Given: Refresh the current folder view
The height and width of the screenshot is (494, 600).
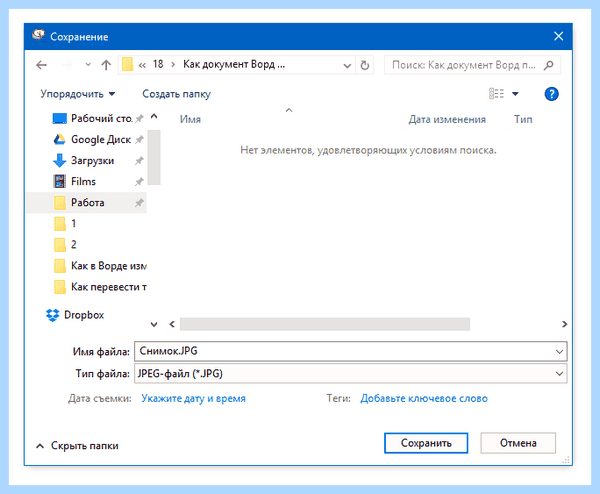Looking at the screenshot, I should (x=365, y=65).
